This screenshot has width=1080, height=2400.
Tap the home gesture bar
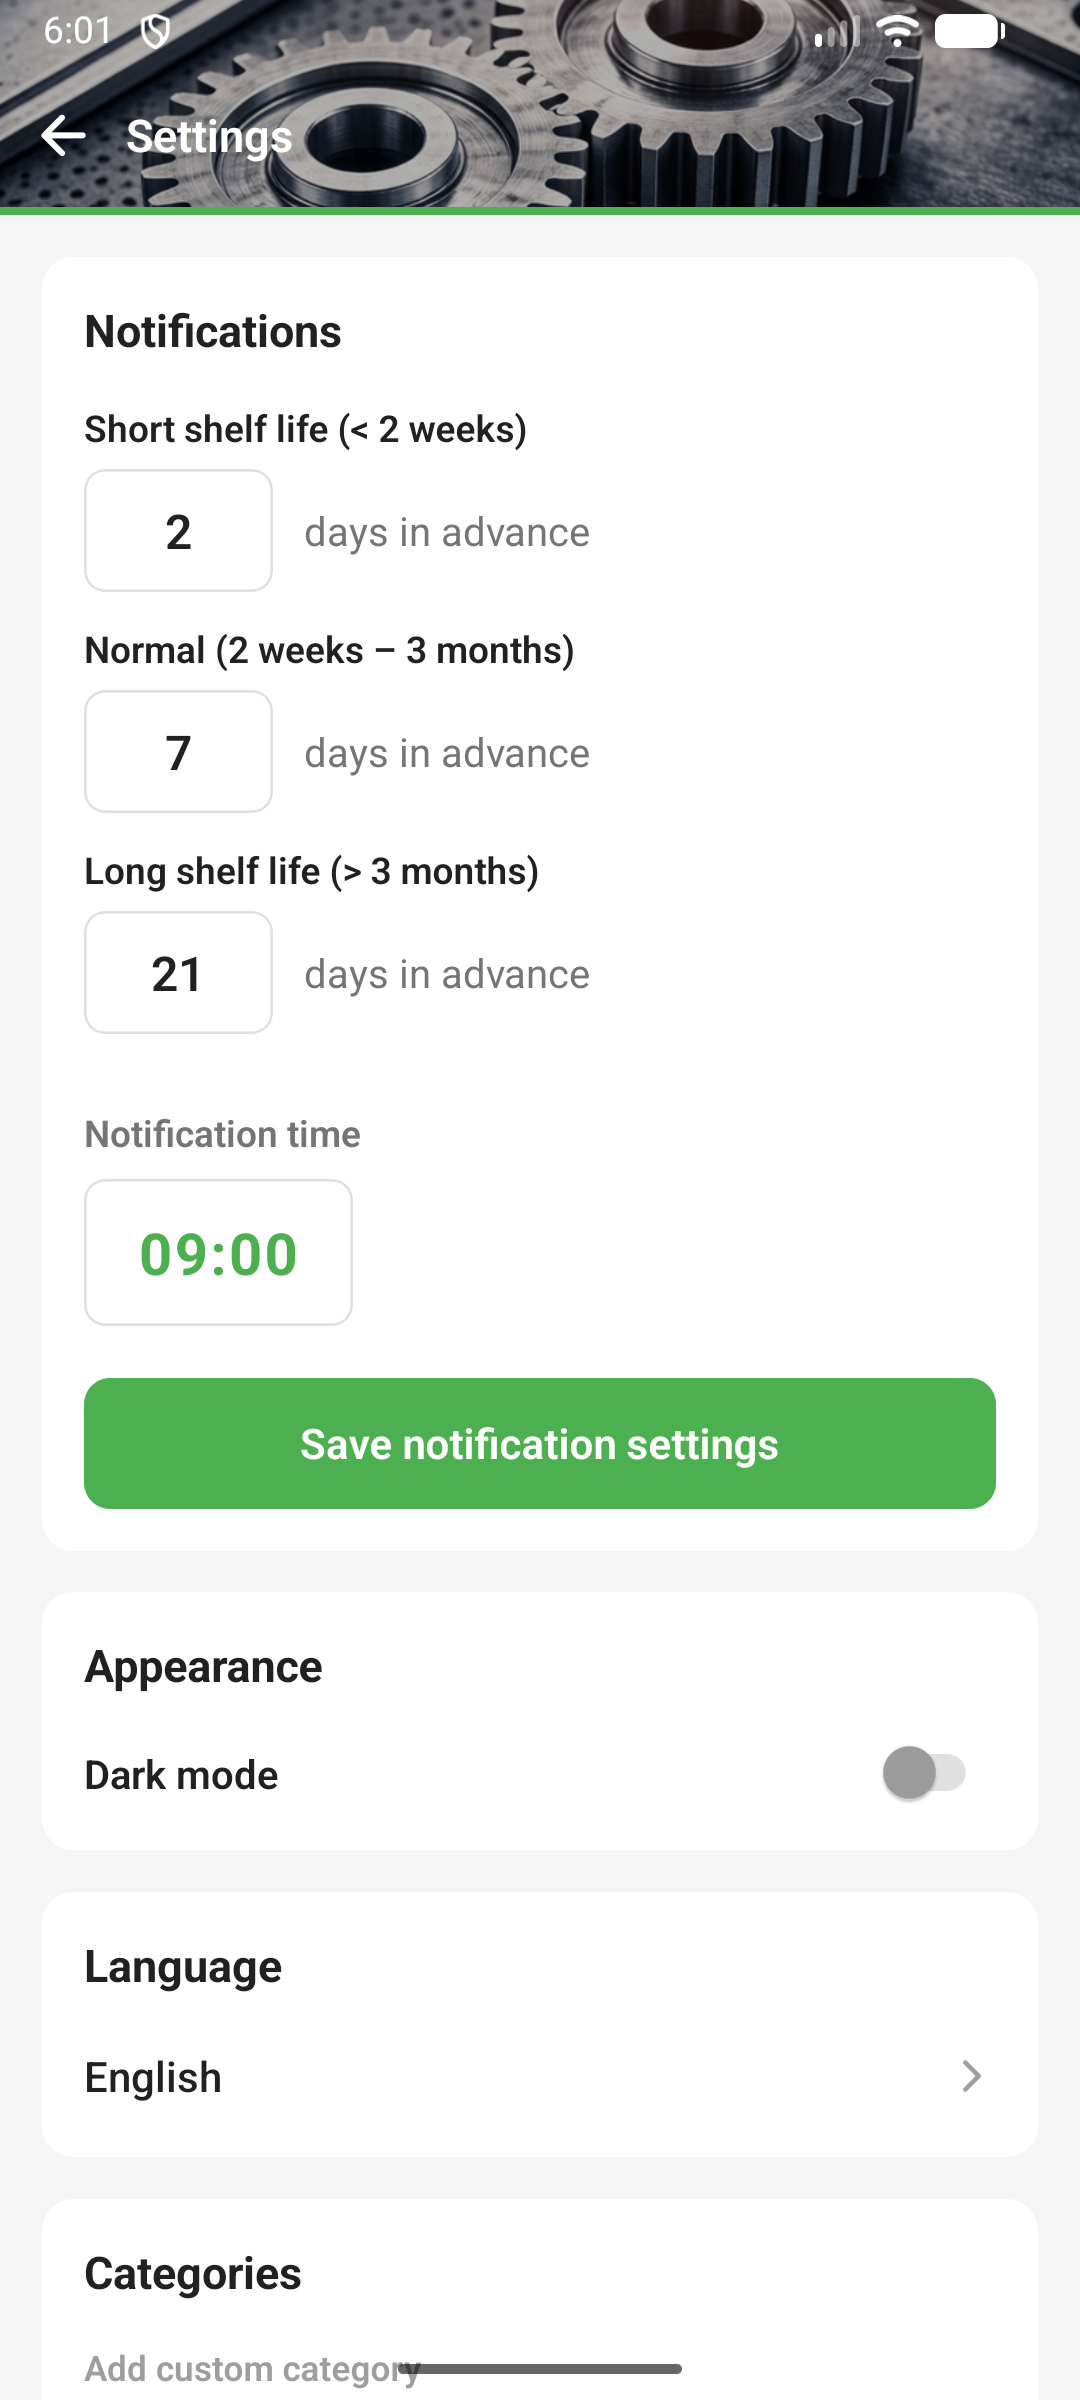540,2368
